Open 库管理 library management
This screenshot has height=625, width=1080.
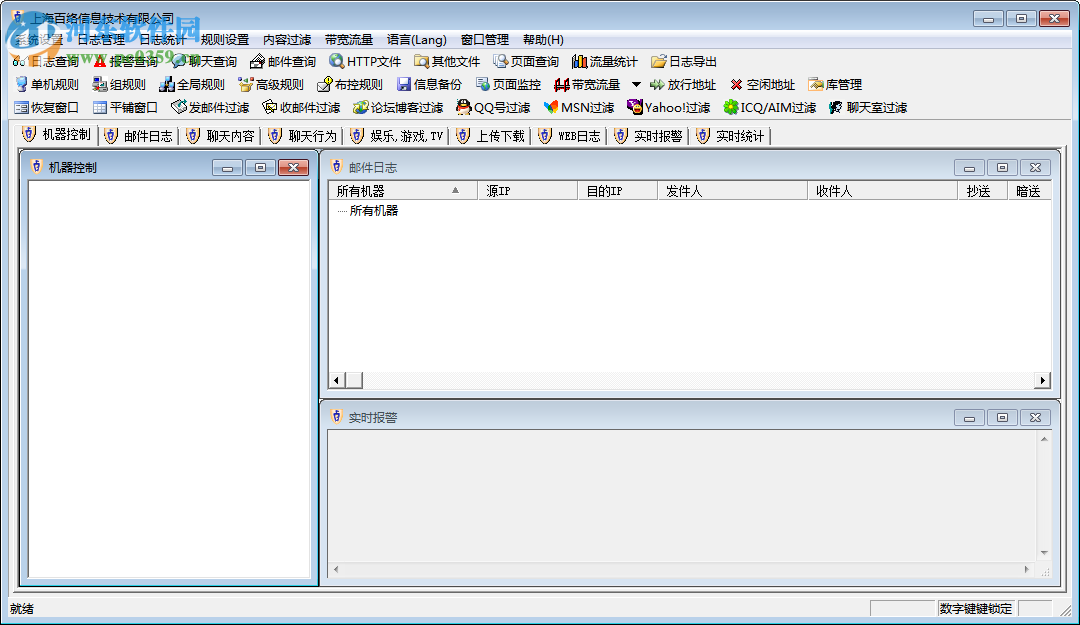coord(835,84)
